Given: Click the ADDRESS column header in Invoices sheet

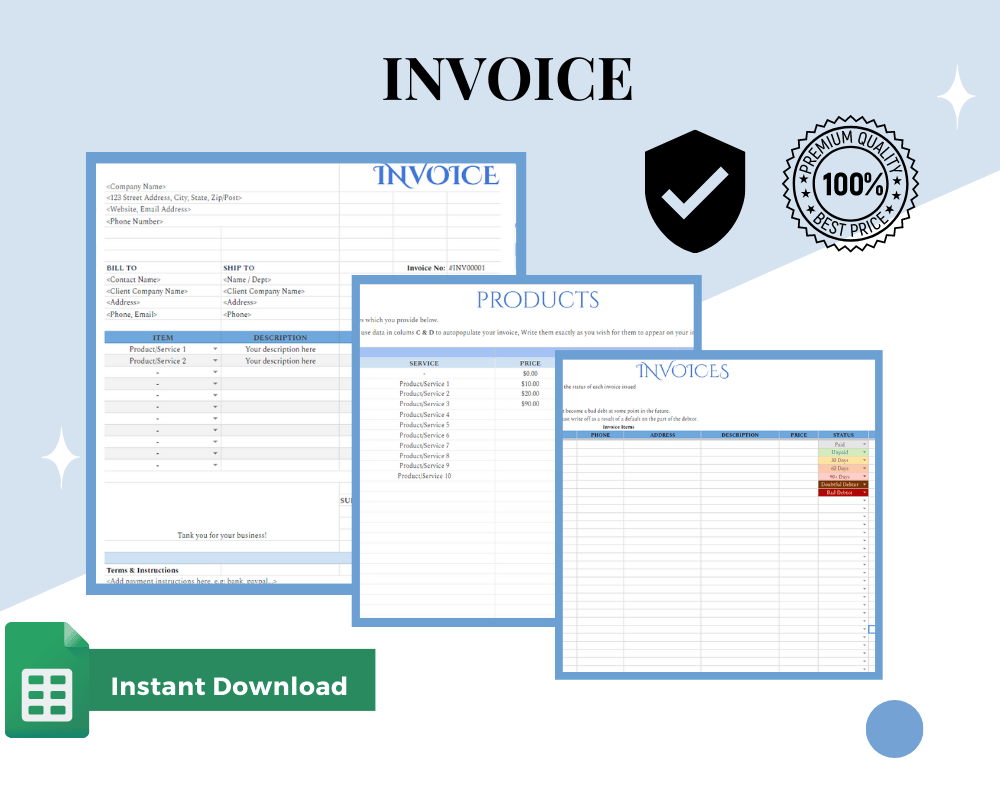Looking at the screenshot, I should (663, 435).
